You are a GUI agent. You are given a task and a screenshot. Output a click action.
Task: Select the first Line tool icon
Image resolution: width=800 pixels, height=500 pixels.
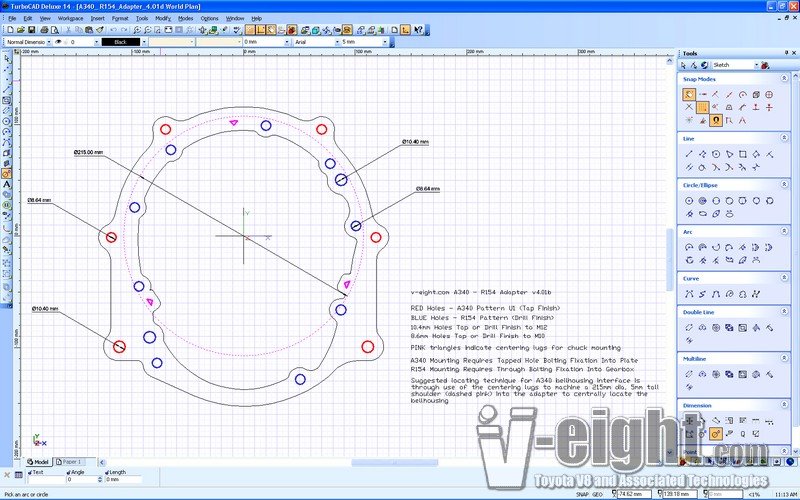689,154
